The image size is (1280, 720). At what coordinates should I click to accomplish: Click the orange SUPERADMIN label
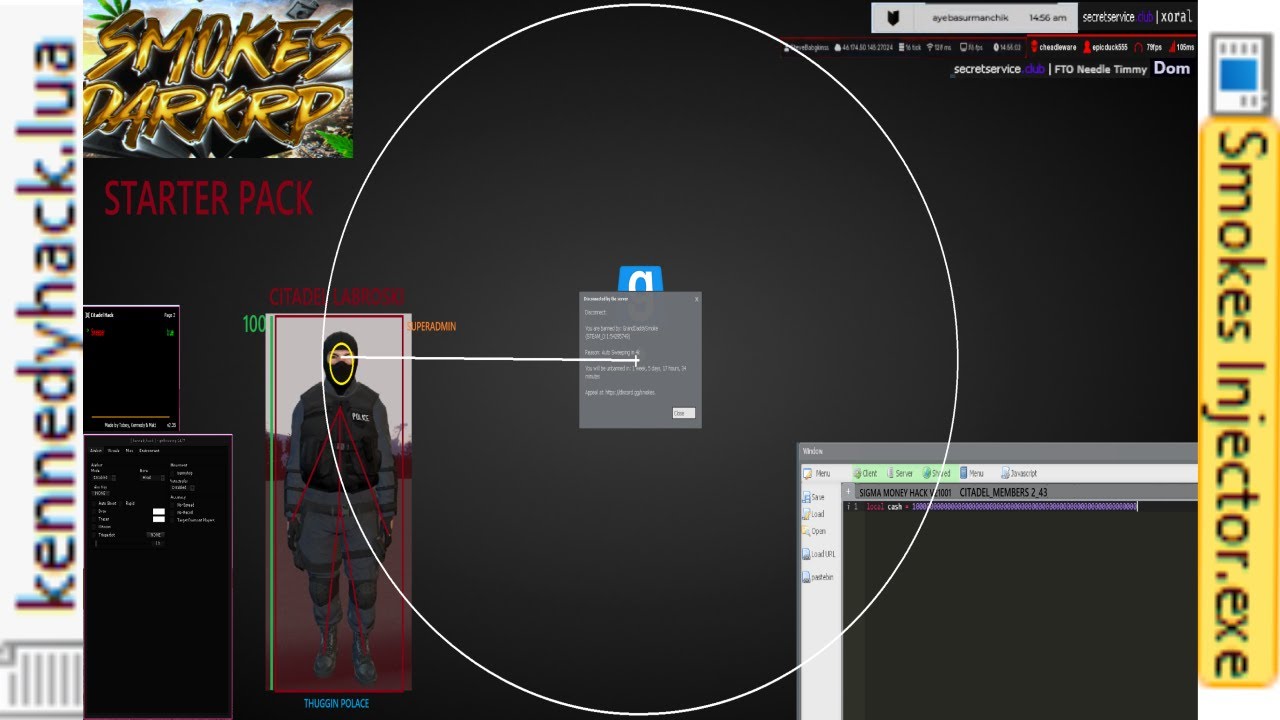pyautogui.click(x=431, y=327)
